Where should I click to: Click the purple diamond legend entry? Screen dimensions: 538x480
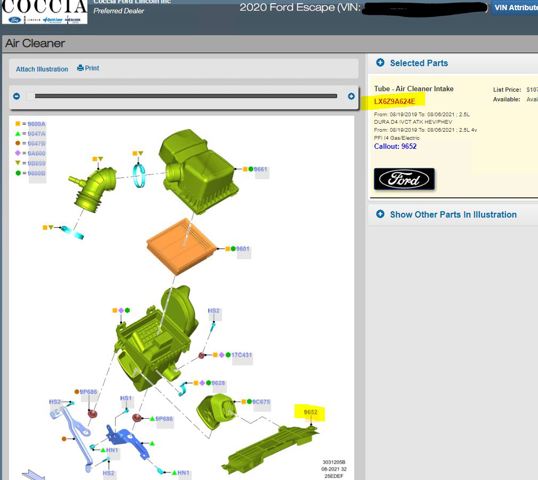pos(31,153)
